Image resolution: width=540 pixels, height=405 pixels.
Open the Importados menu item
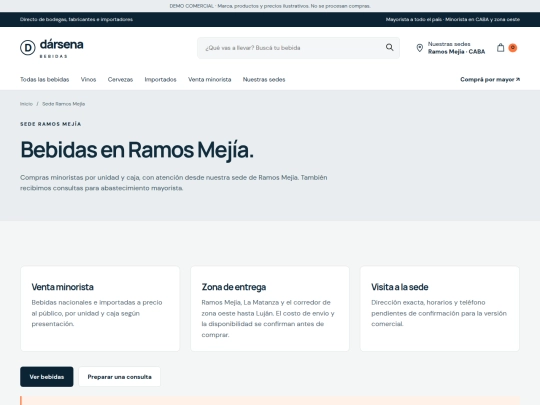coord(160,80)
